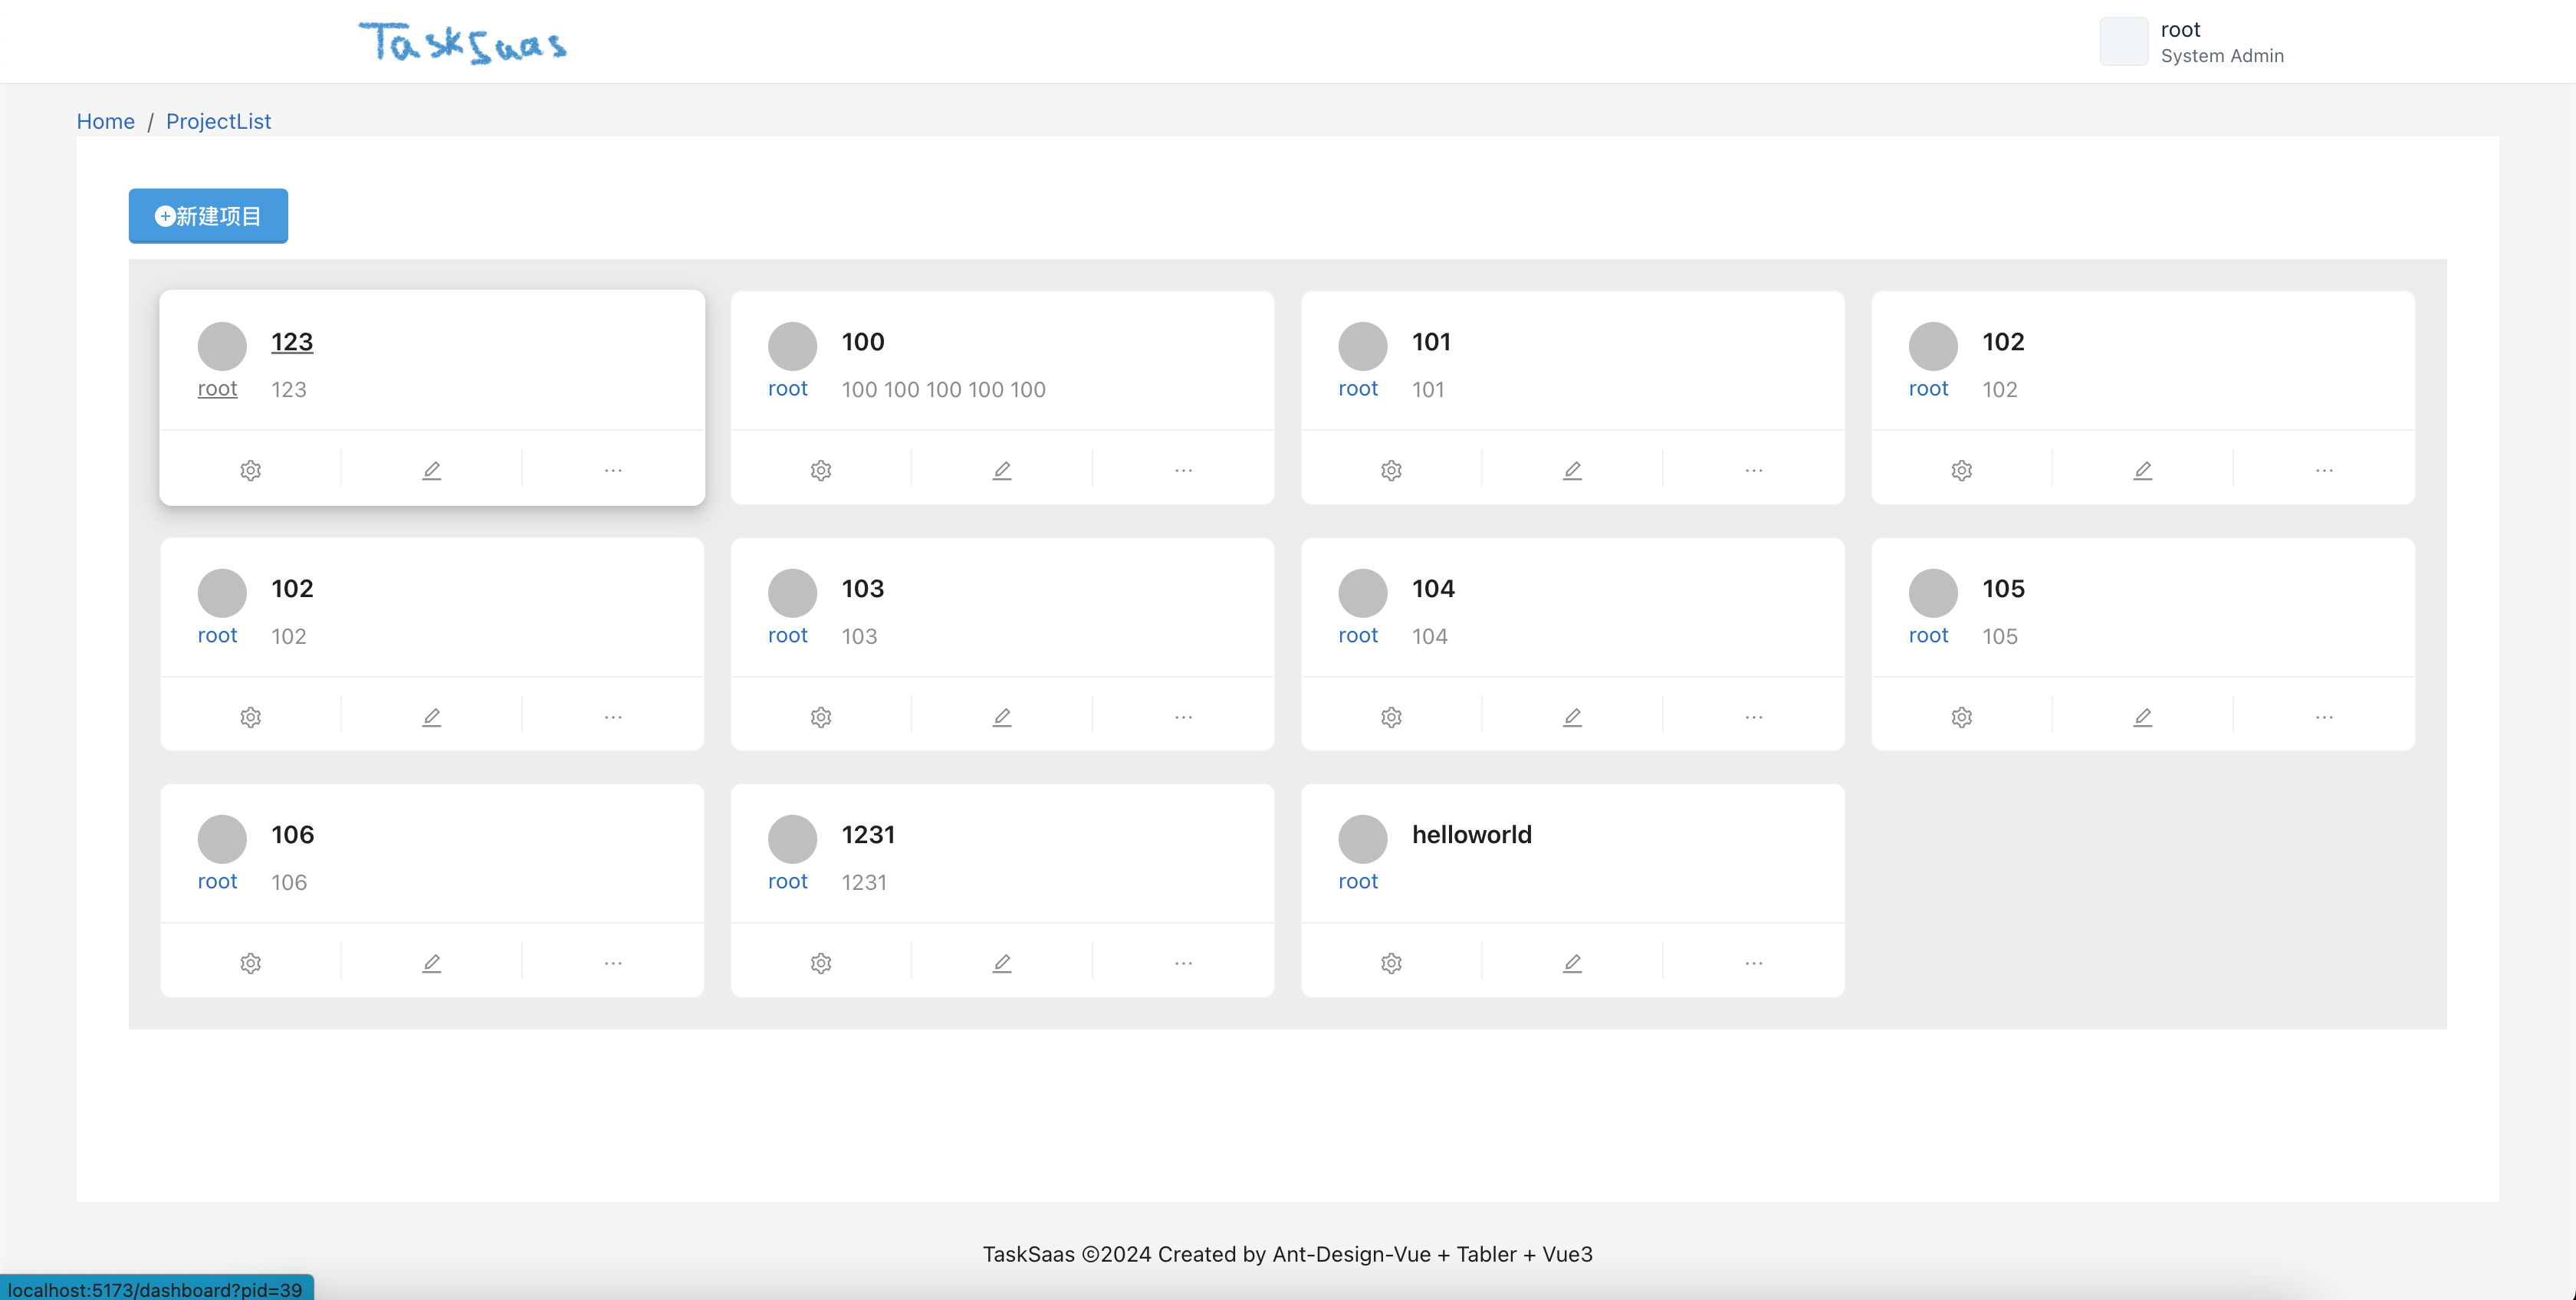Click root owner link on project 100

coord(787,389)
